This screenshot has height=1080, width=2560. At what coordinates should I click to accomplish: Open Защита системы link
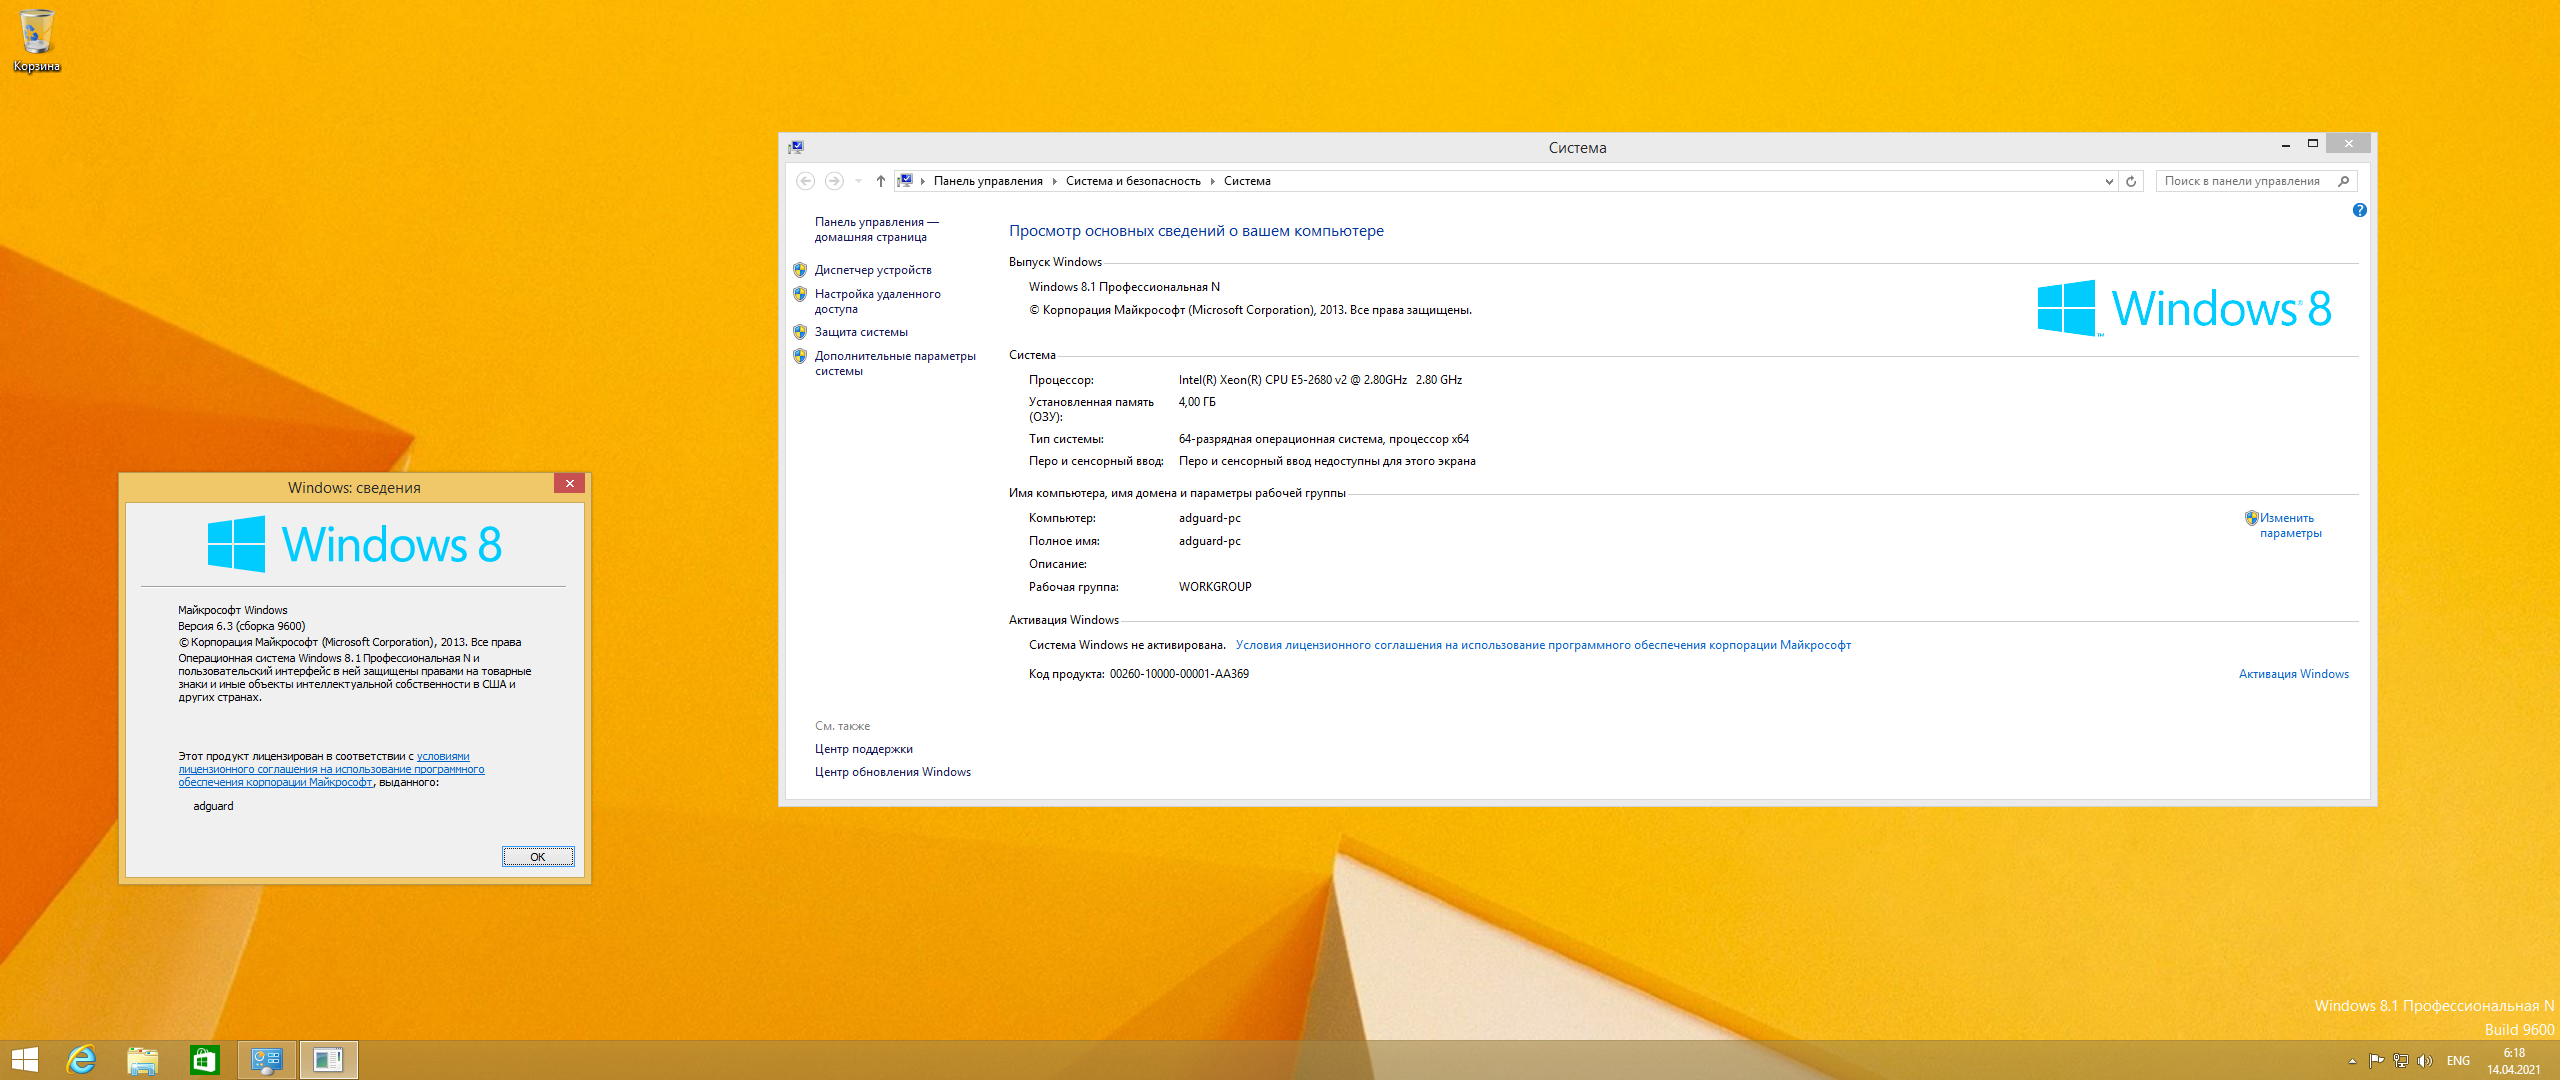click(861, 332)
